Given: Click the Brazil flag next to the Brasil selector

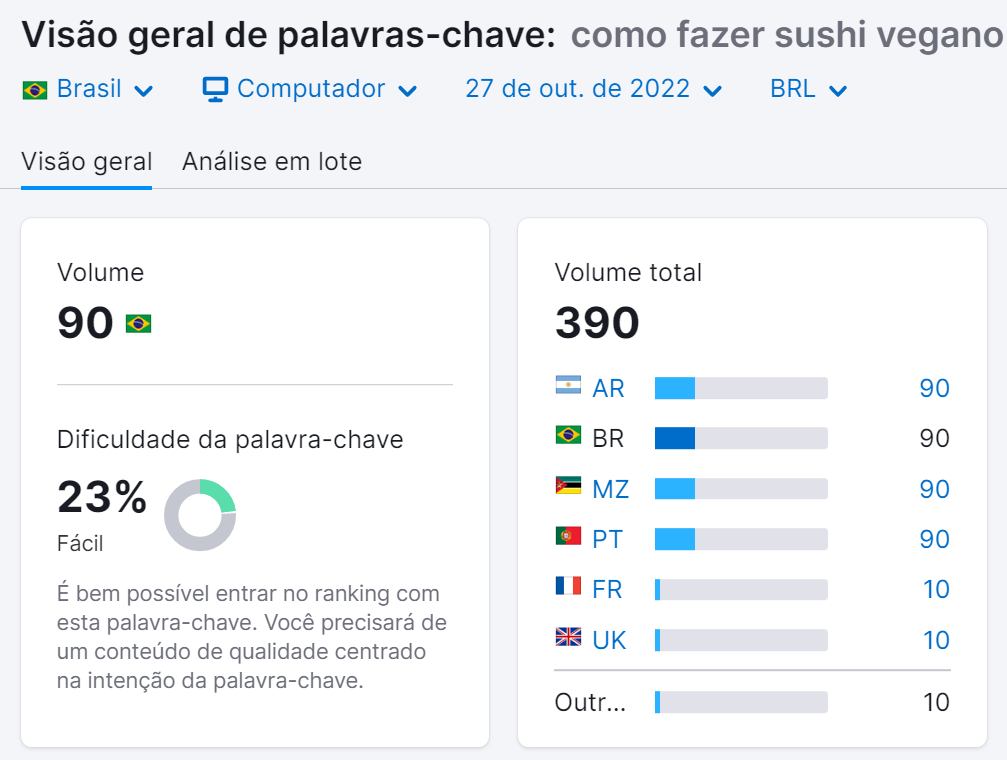Looking at the screenshot, I should [34, 89].
